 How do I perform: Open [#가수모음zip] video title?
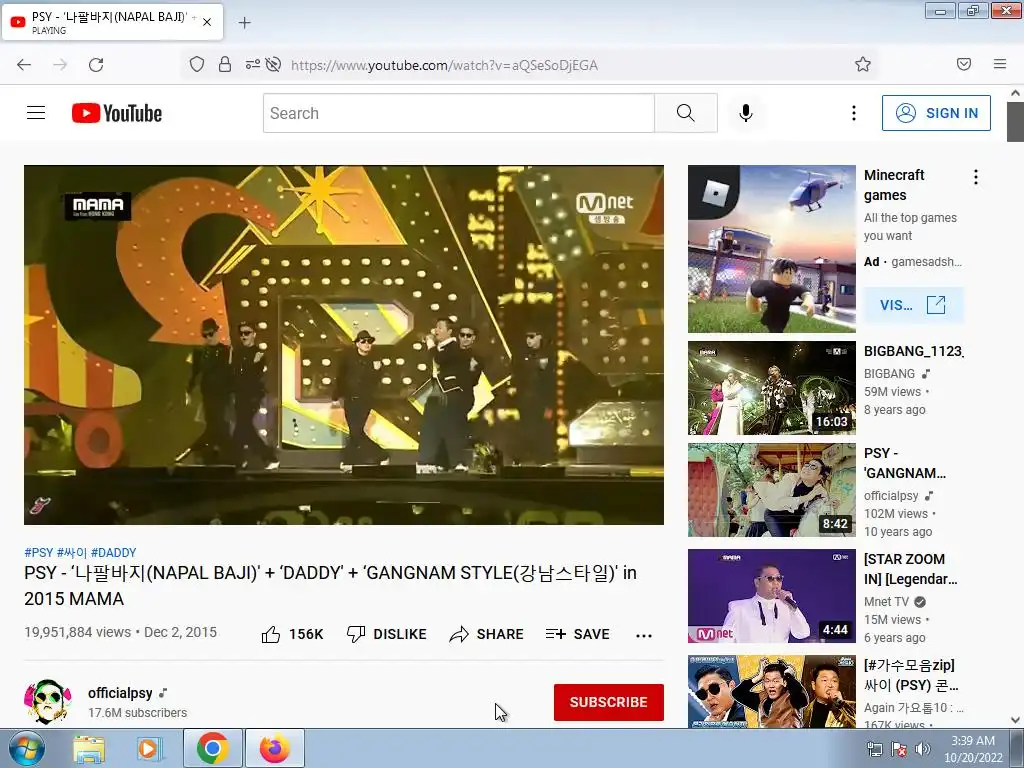[x=911, y=675]
